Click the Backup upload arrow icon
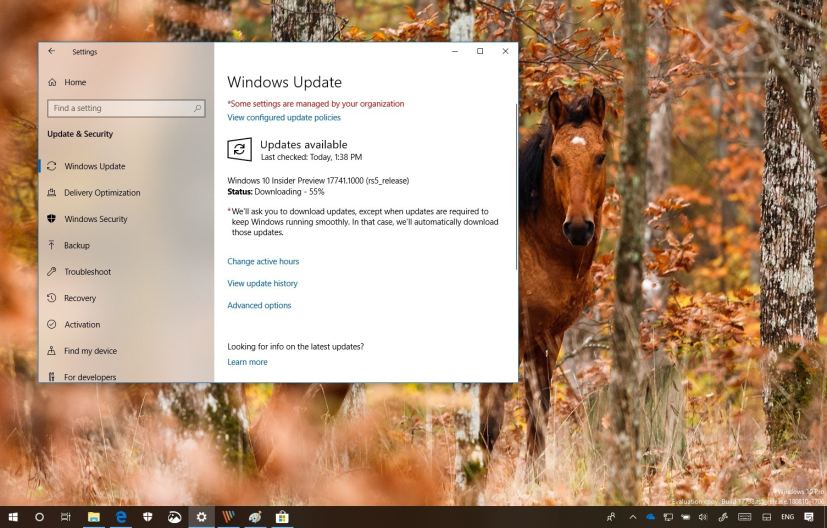This screenshot has width=827, height=528. pos(52,245)
